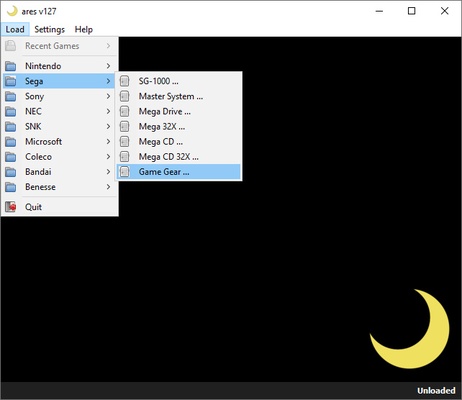Select the Mega CD ... entry
The height and width of the screenshot is (400, 462).
point(178,142)
